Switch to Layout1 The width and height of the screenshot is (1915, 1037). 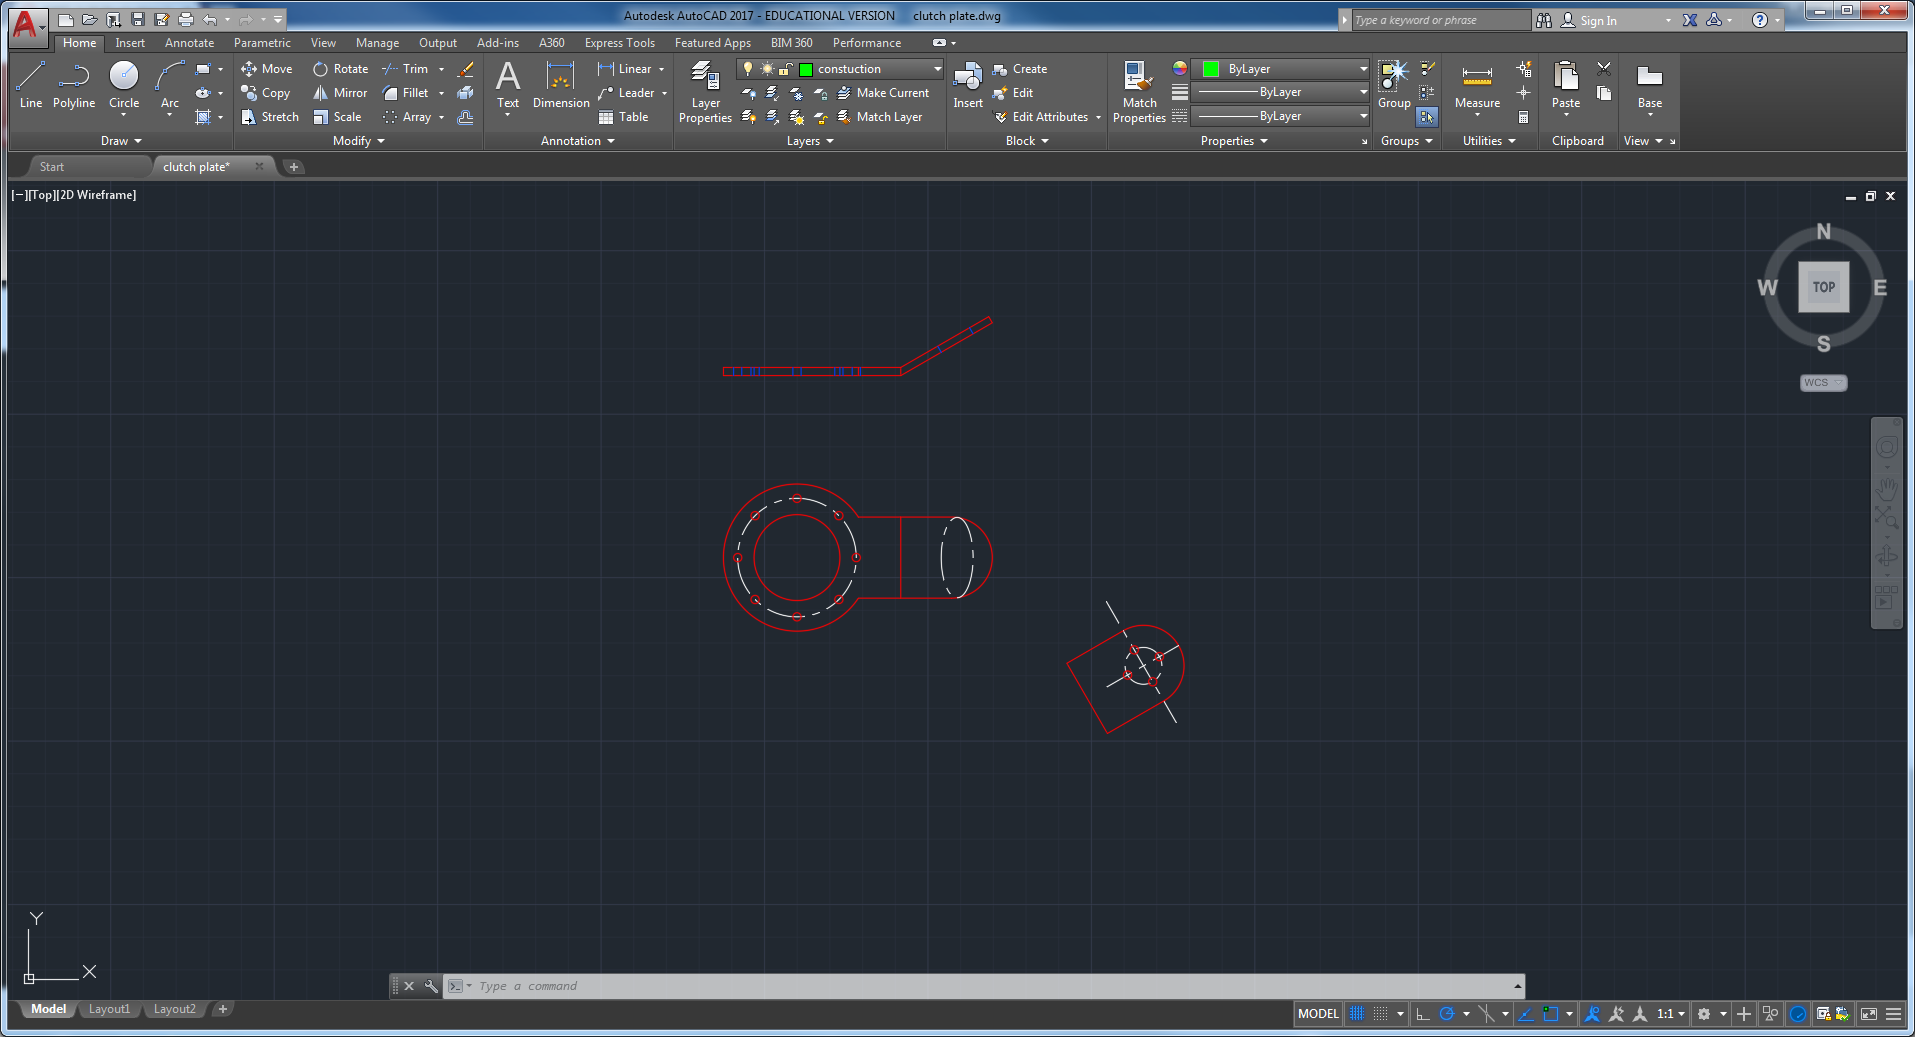(109, 1009)
